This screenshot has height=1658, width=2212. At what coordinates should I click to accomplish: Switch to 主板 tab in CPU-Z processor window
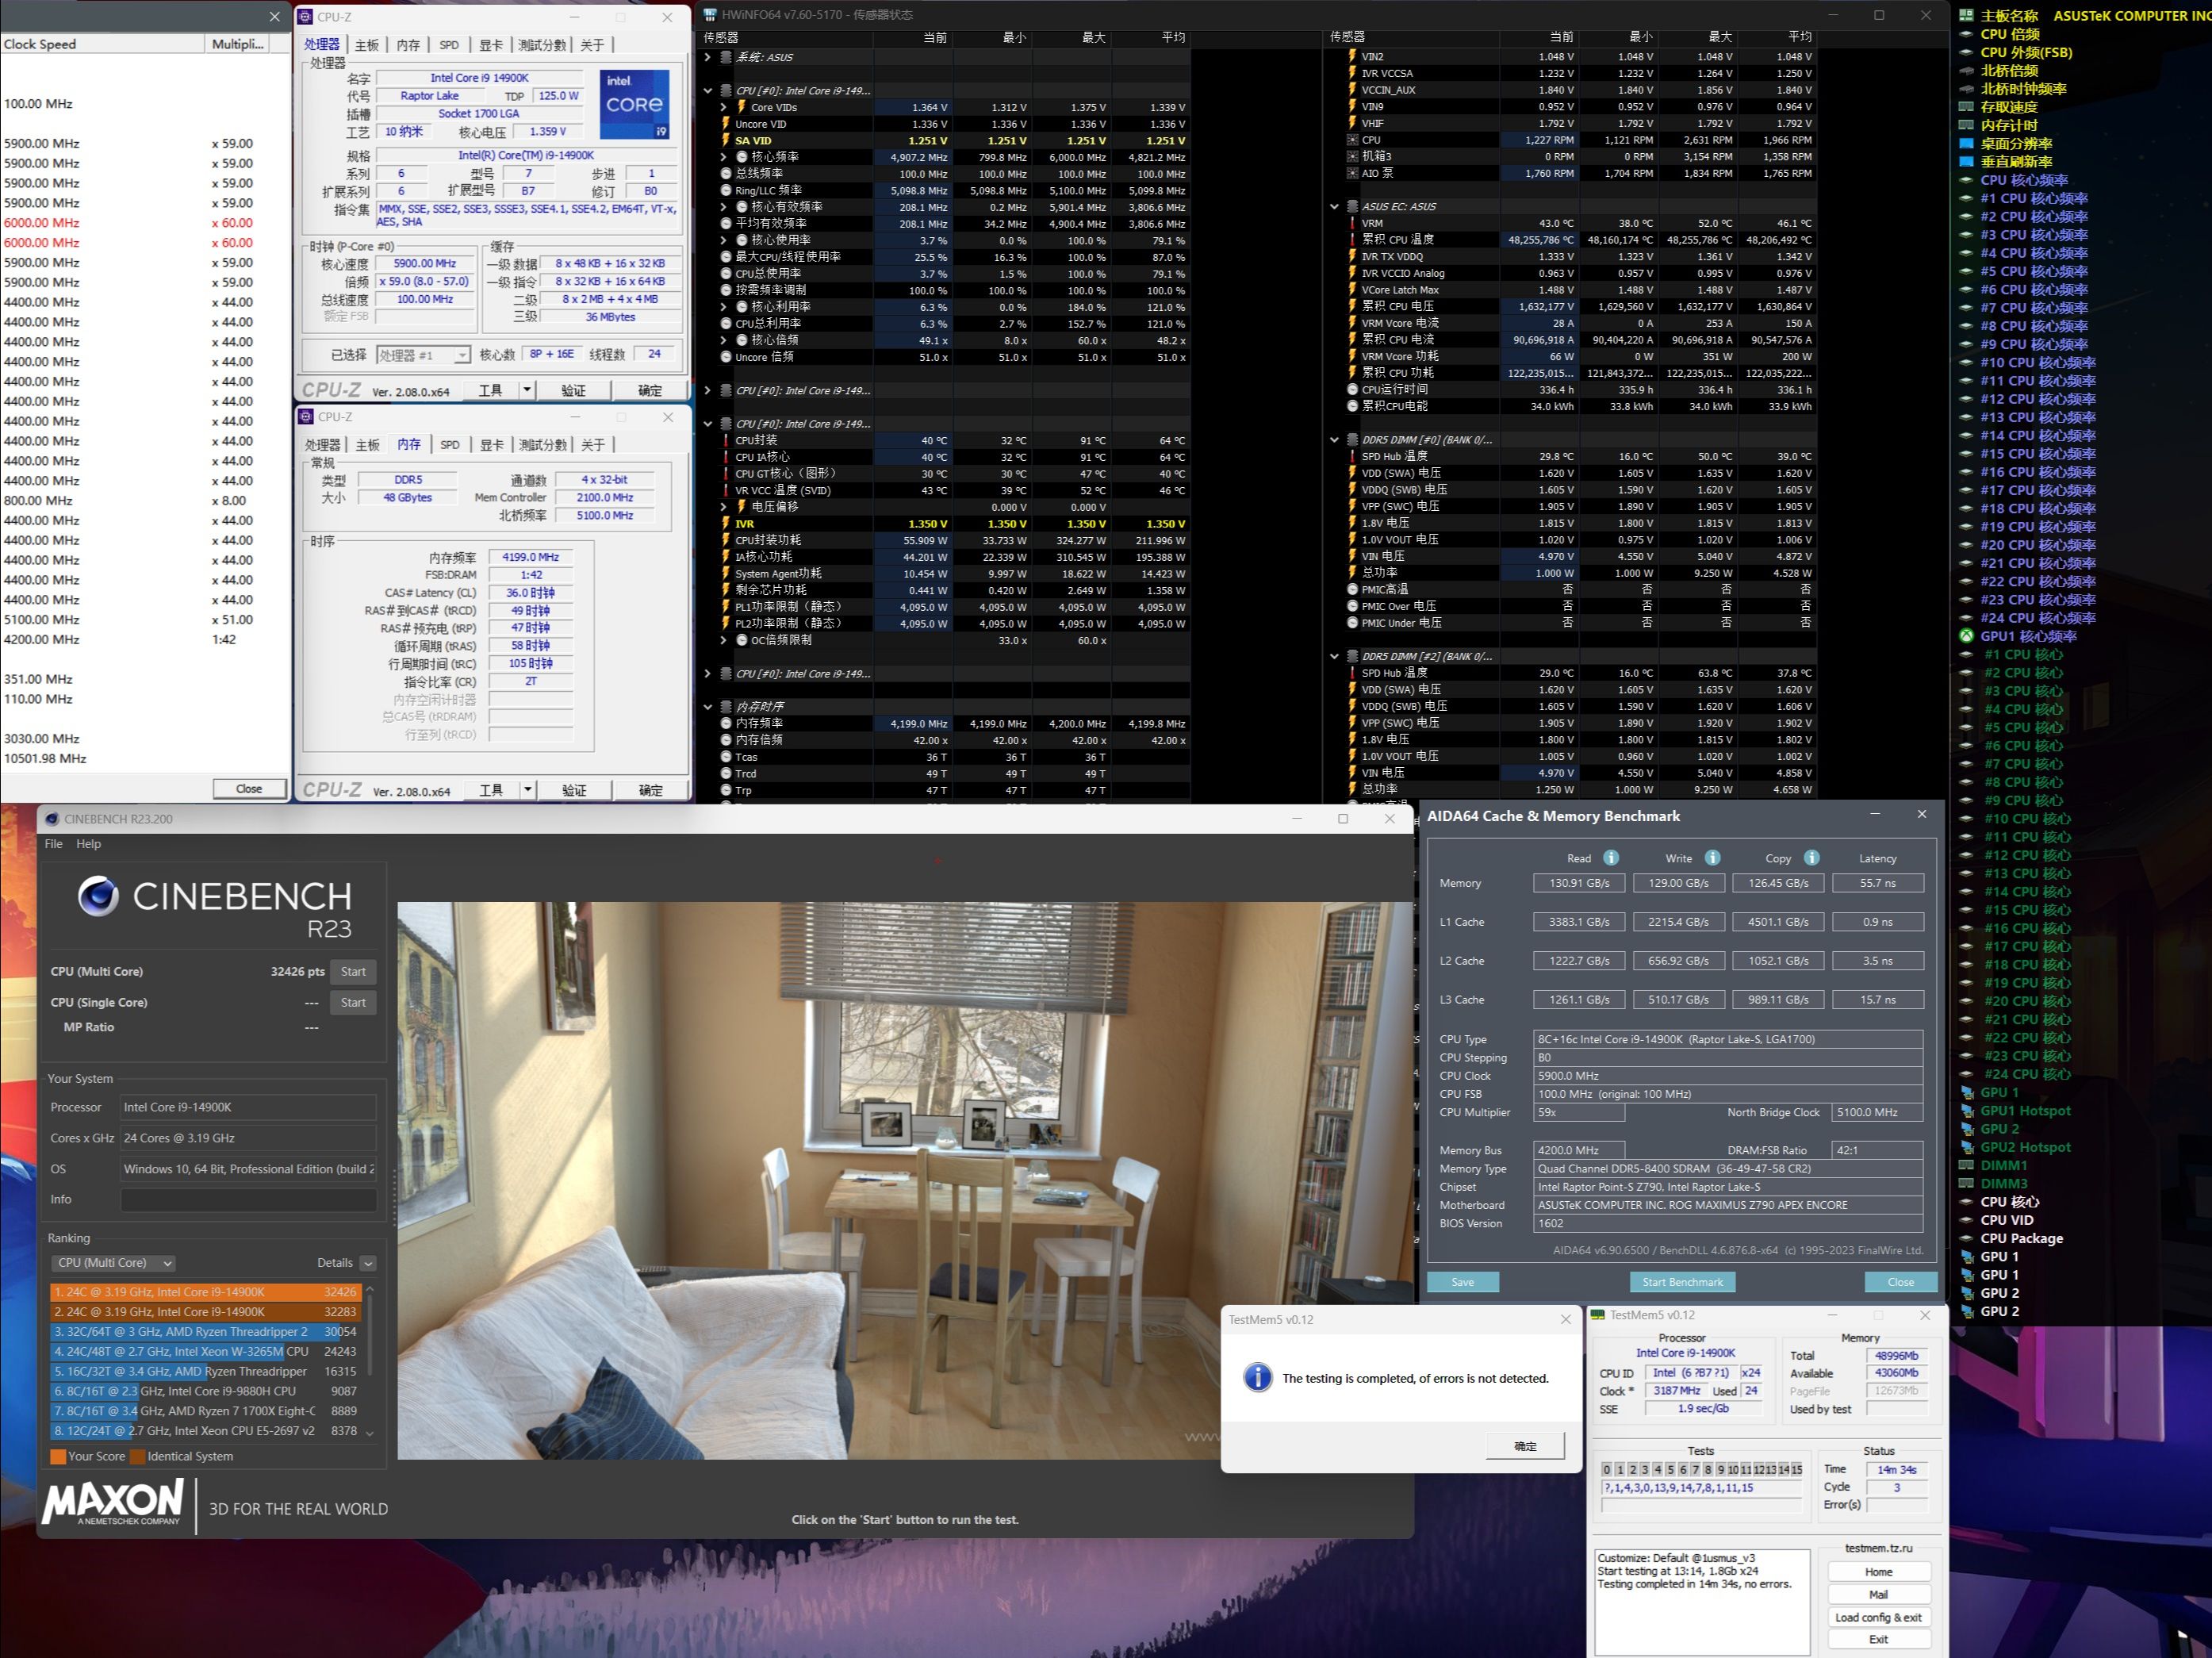point(367,45)
